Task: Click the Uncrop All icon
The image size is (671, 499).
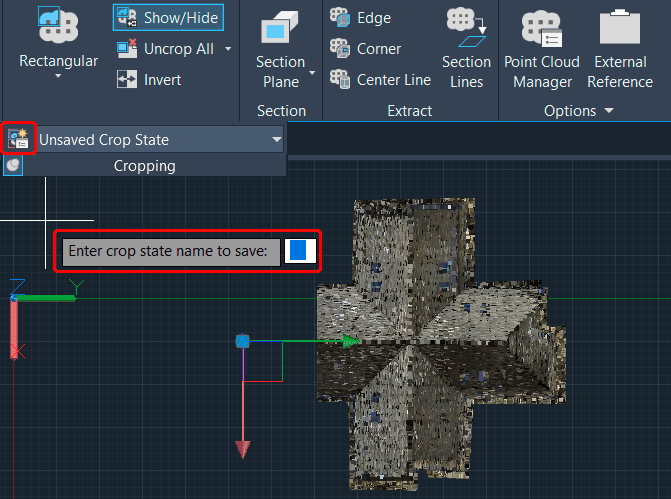Action: [x=127, y=48]
